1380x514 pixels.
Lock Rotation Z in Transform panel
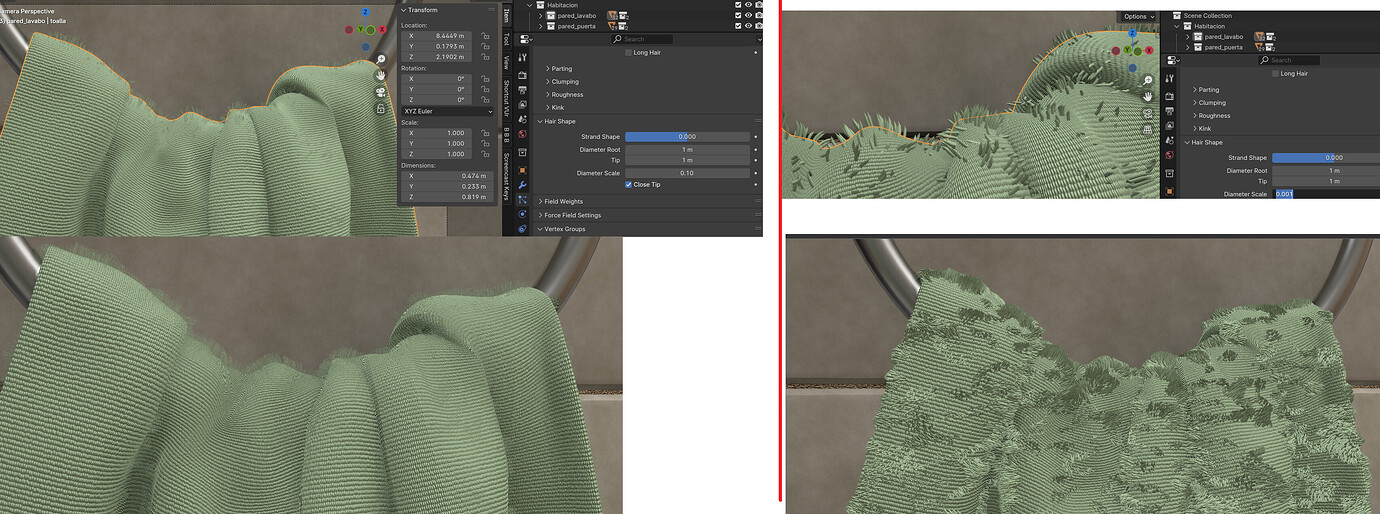tap(484, 99)
